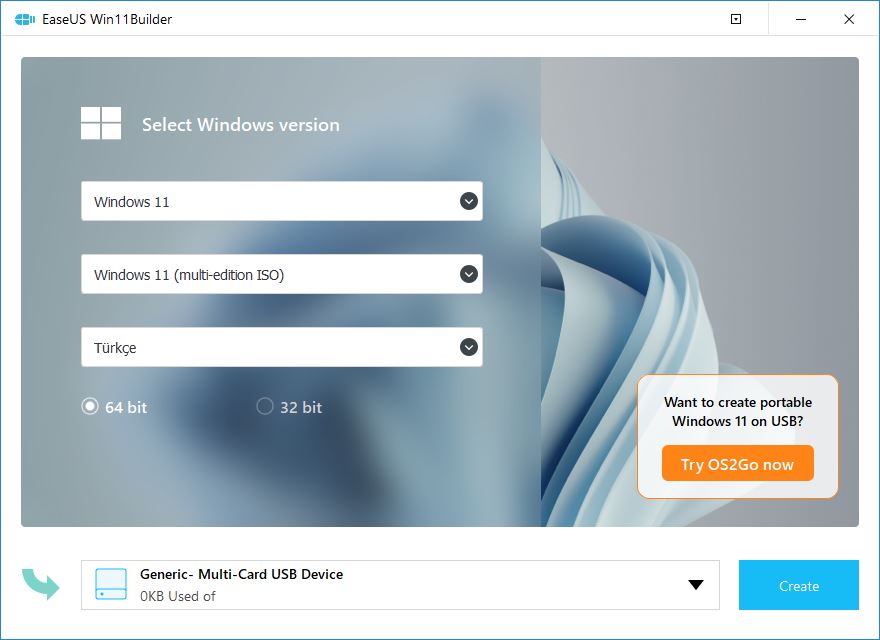This screenshot has width=880, height=640.
Task: Click the teal curved arrow icon
Action: (40, 584)
